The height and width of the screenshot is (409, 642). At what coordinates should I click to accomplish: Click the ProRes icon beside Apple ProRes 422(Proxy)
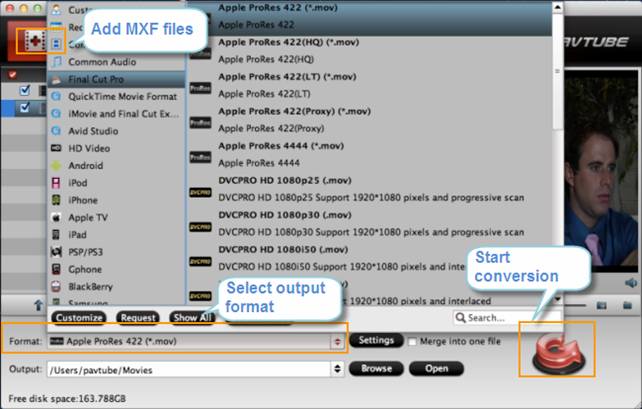[200, 122]
